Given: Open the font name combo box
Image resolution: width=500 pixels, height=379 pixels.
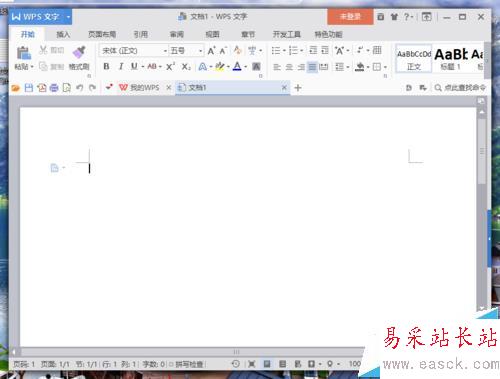Looking at the screenshot, I should point(133,51).
